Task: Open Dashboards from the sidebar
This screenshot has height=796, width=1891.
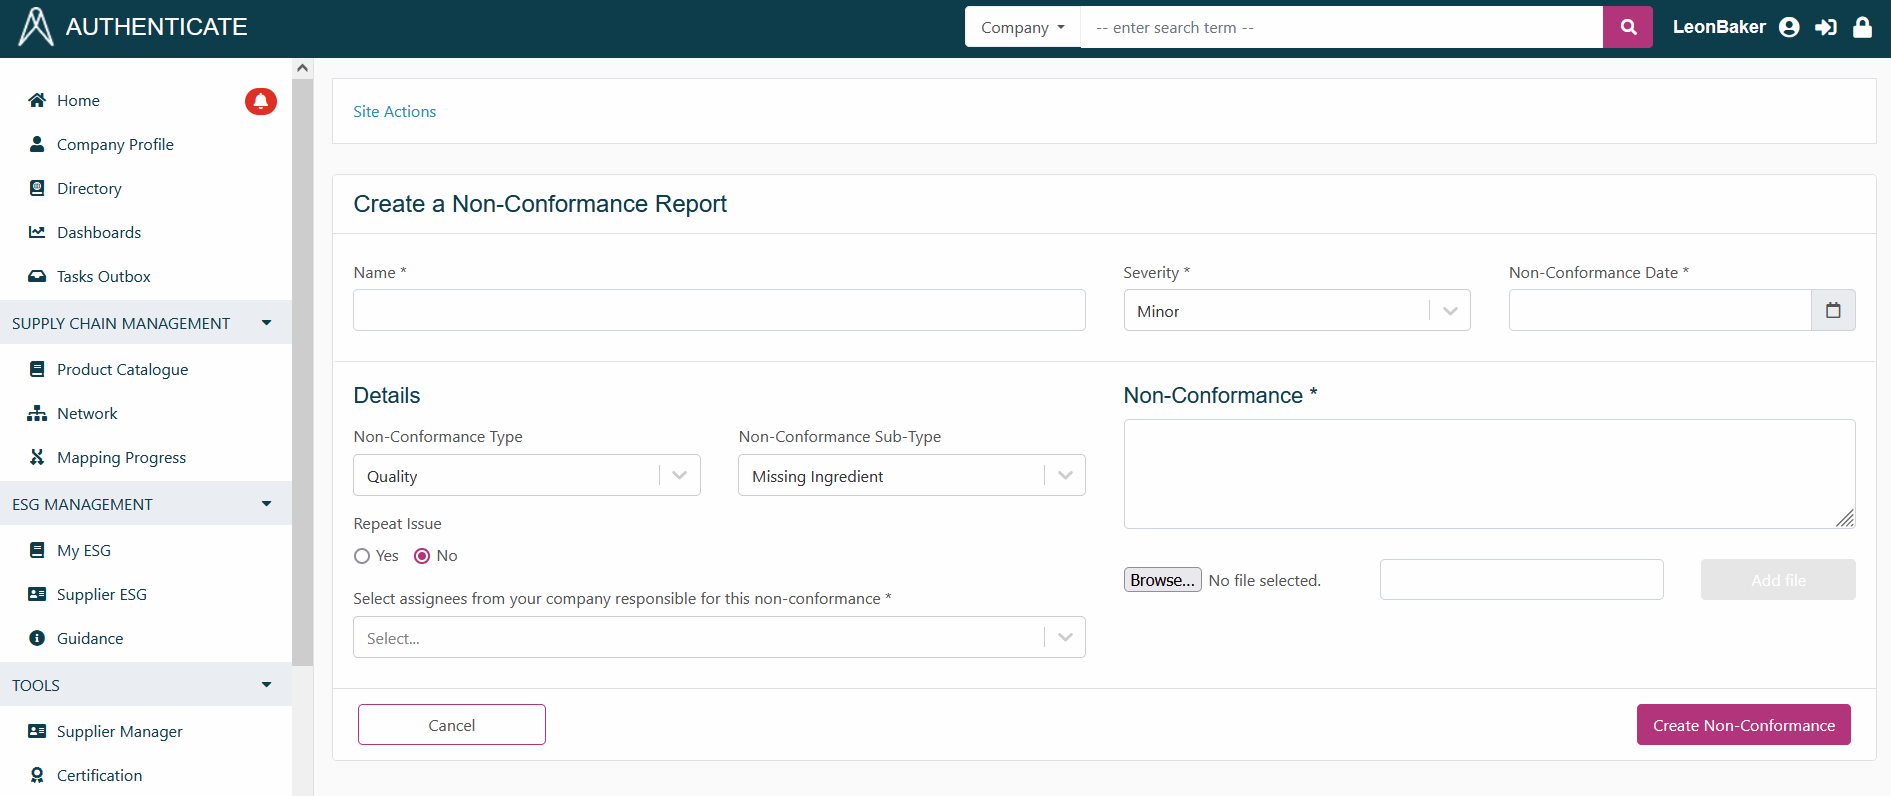Action: pyautogui.click(x=99, y=232)
